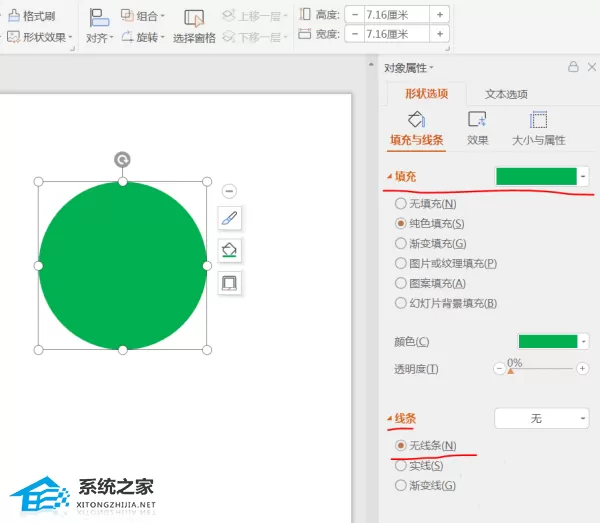Increase the height with the plus button
600x523 pixels.
tap(440, 15)
